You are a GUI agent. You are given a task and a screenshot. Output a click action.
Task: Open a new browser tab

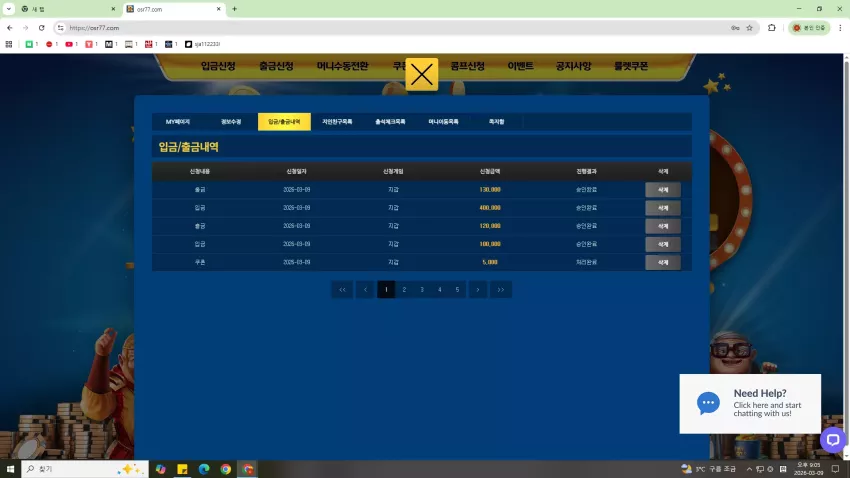point(234,9)
